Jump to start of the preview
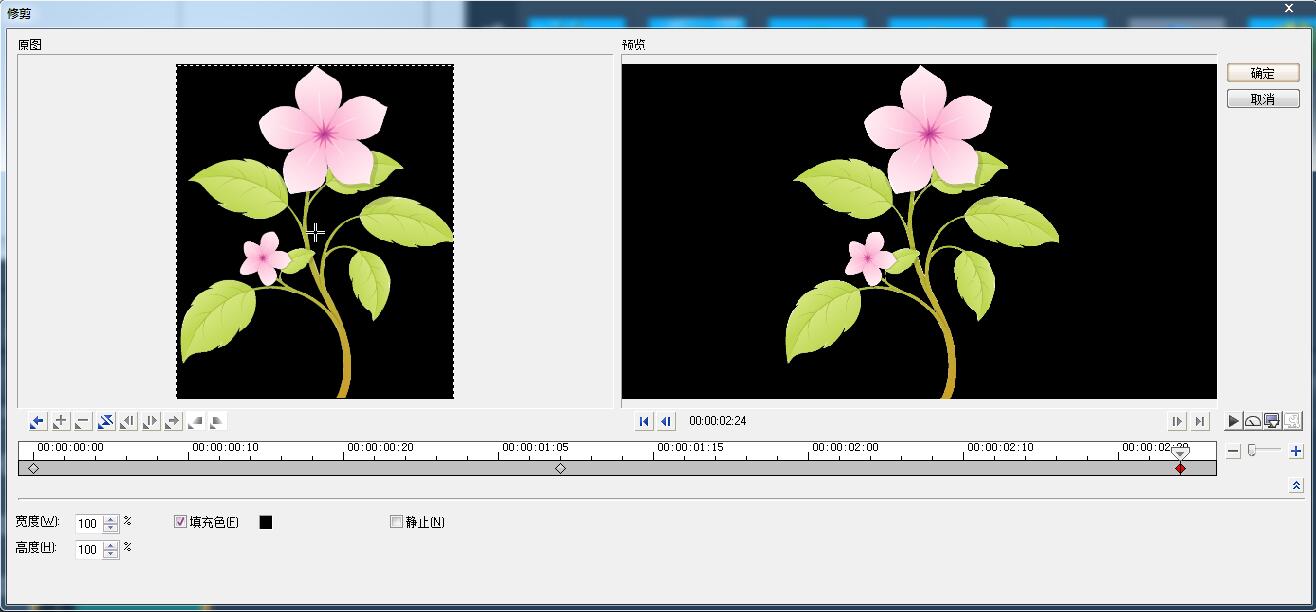 click(645, 422)
